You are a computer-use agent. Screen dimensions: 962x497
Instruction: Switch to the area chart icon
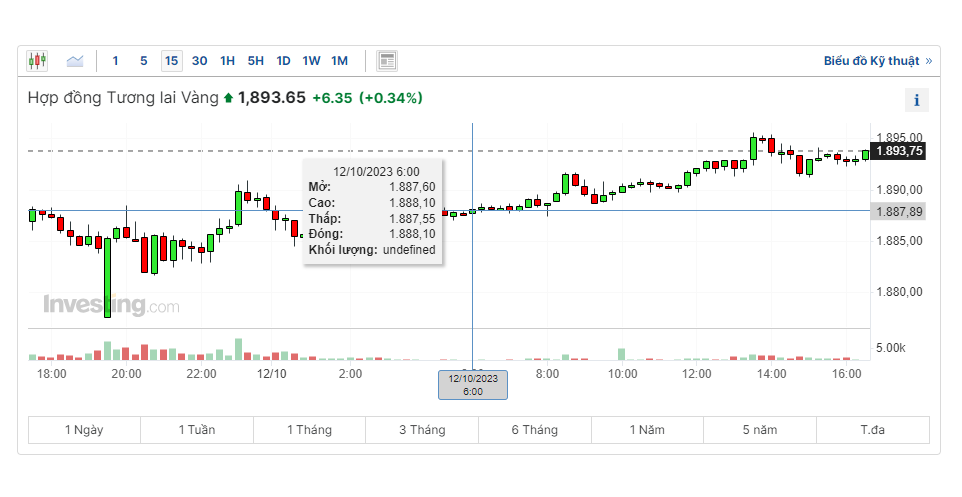click(x=75, y=61)
